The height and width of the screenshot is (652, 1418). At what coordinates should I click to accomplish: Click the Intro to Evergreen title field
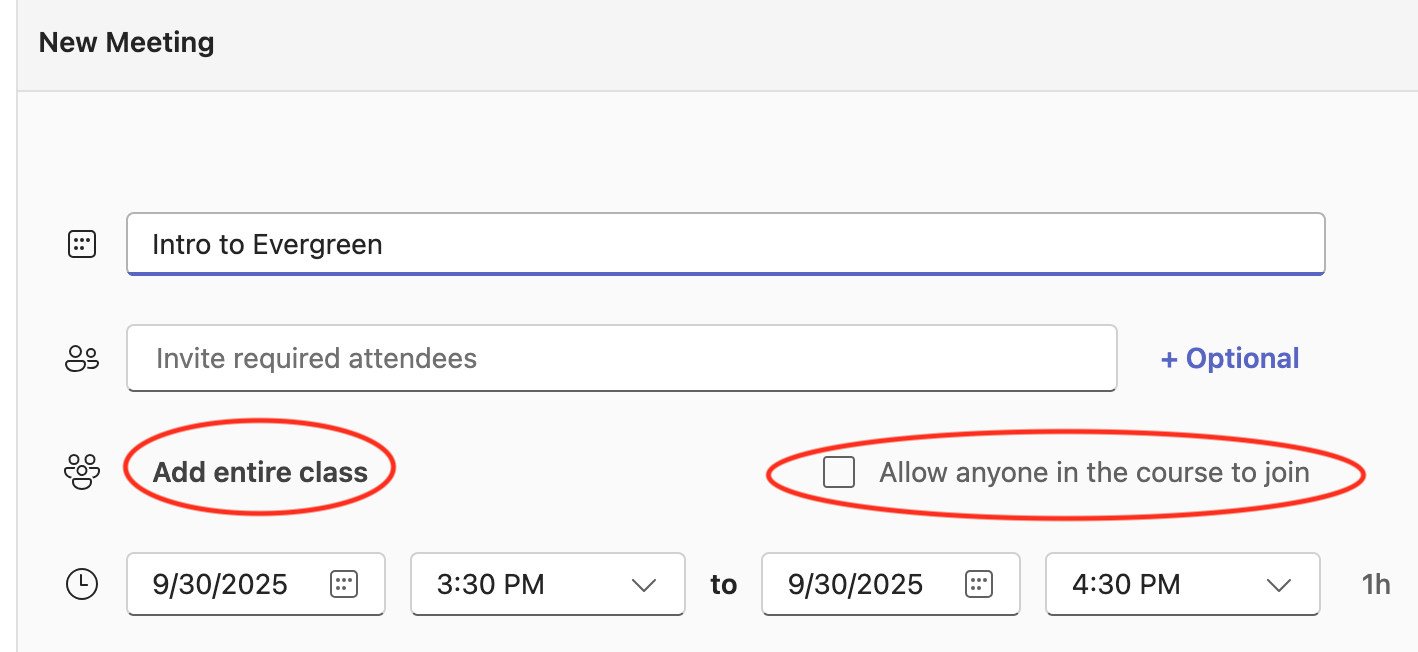(x=725, y=244)
